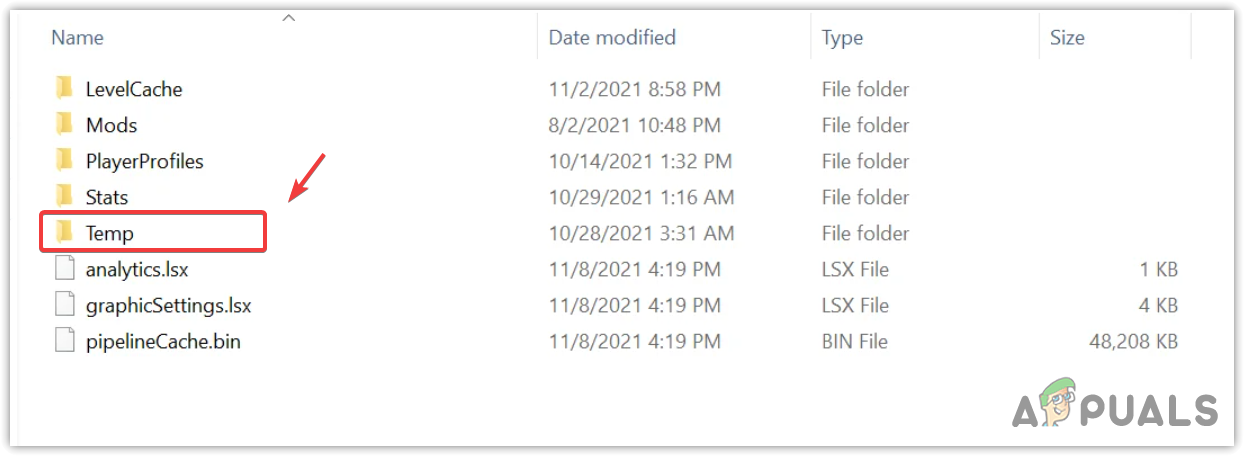
Task: Select the Mods folder name
Action: click(111, 125)
